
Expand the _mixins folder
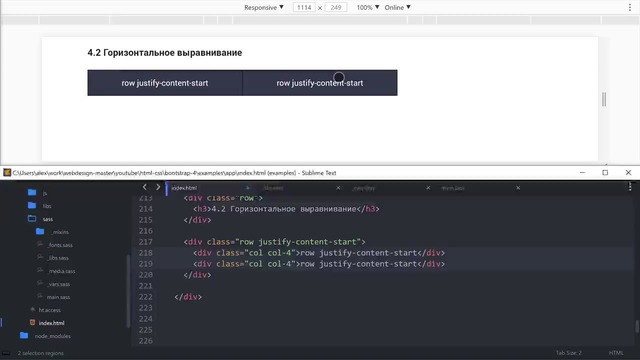click(x=60, y=232)
